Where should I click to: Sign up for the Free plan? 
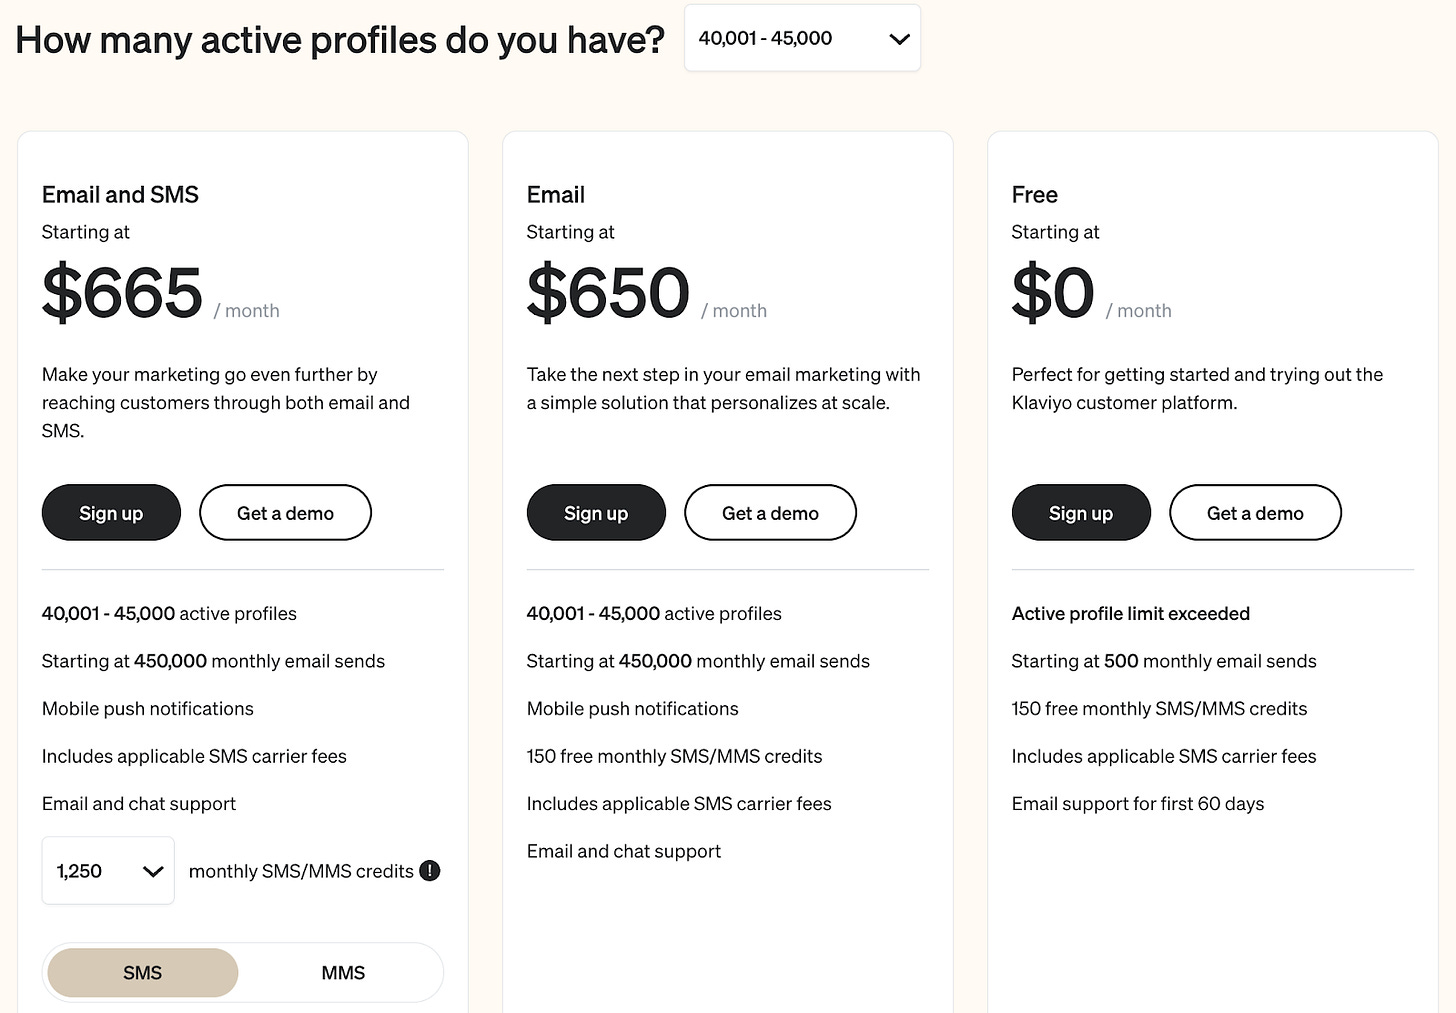tap(1081, 513)
